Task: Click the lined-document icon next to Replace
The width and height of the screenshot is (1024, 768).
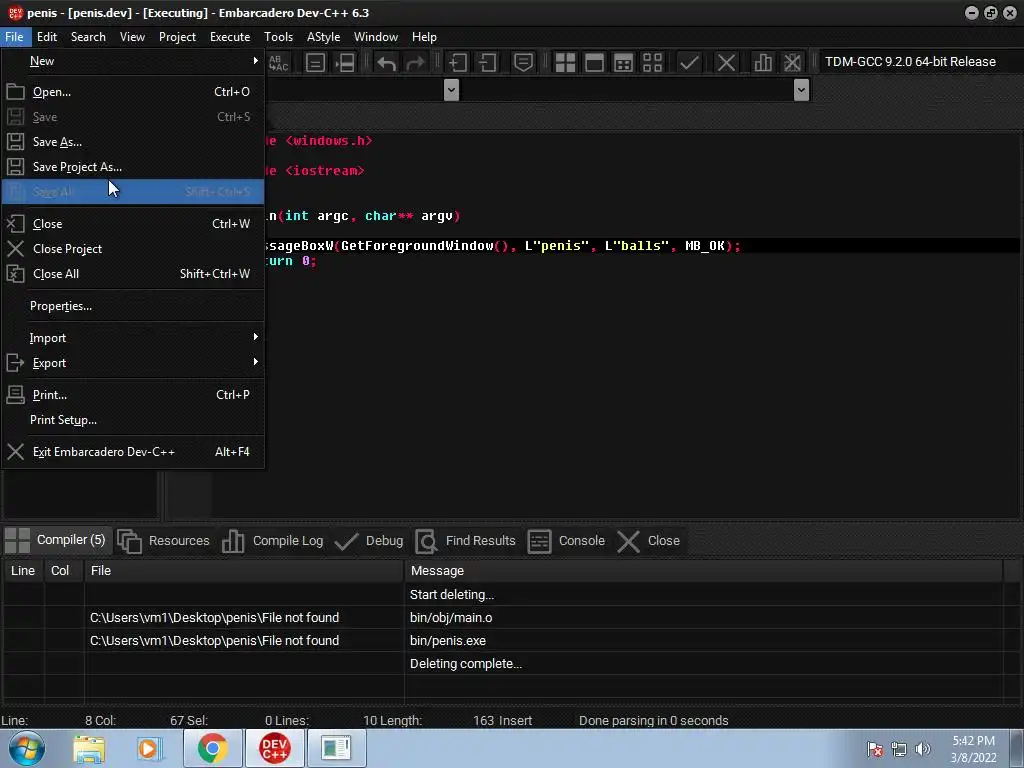Action: coord(315,63)
